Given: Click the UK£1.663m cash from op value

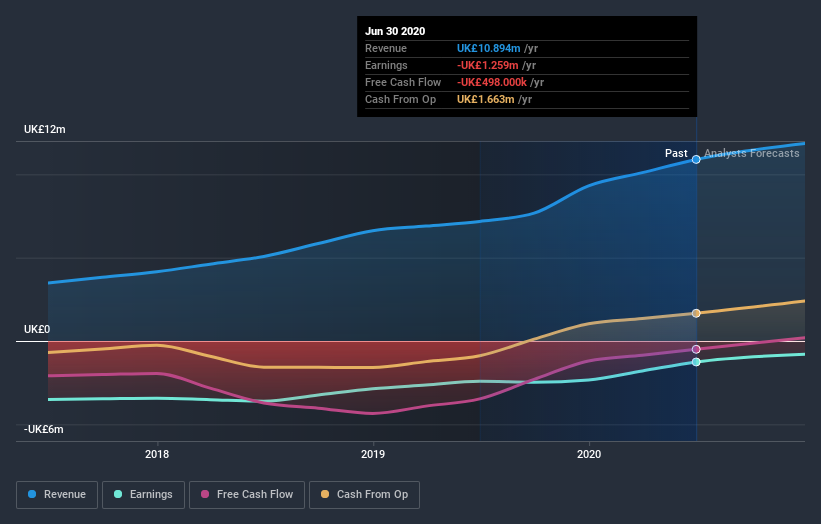Looking at the screenshot, I should pos(485,99).
